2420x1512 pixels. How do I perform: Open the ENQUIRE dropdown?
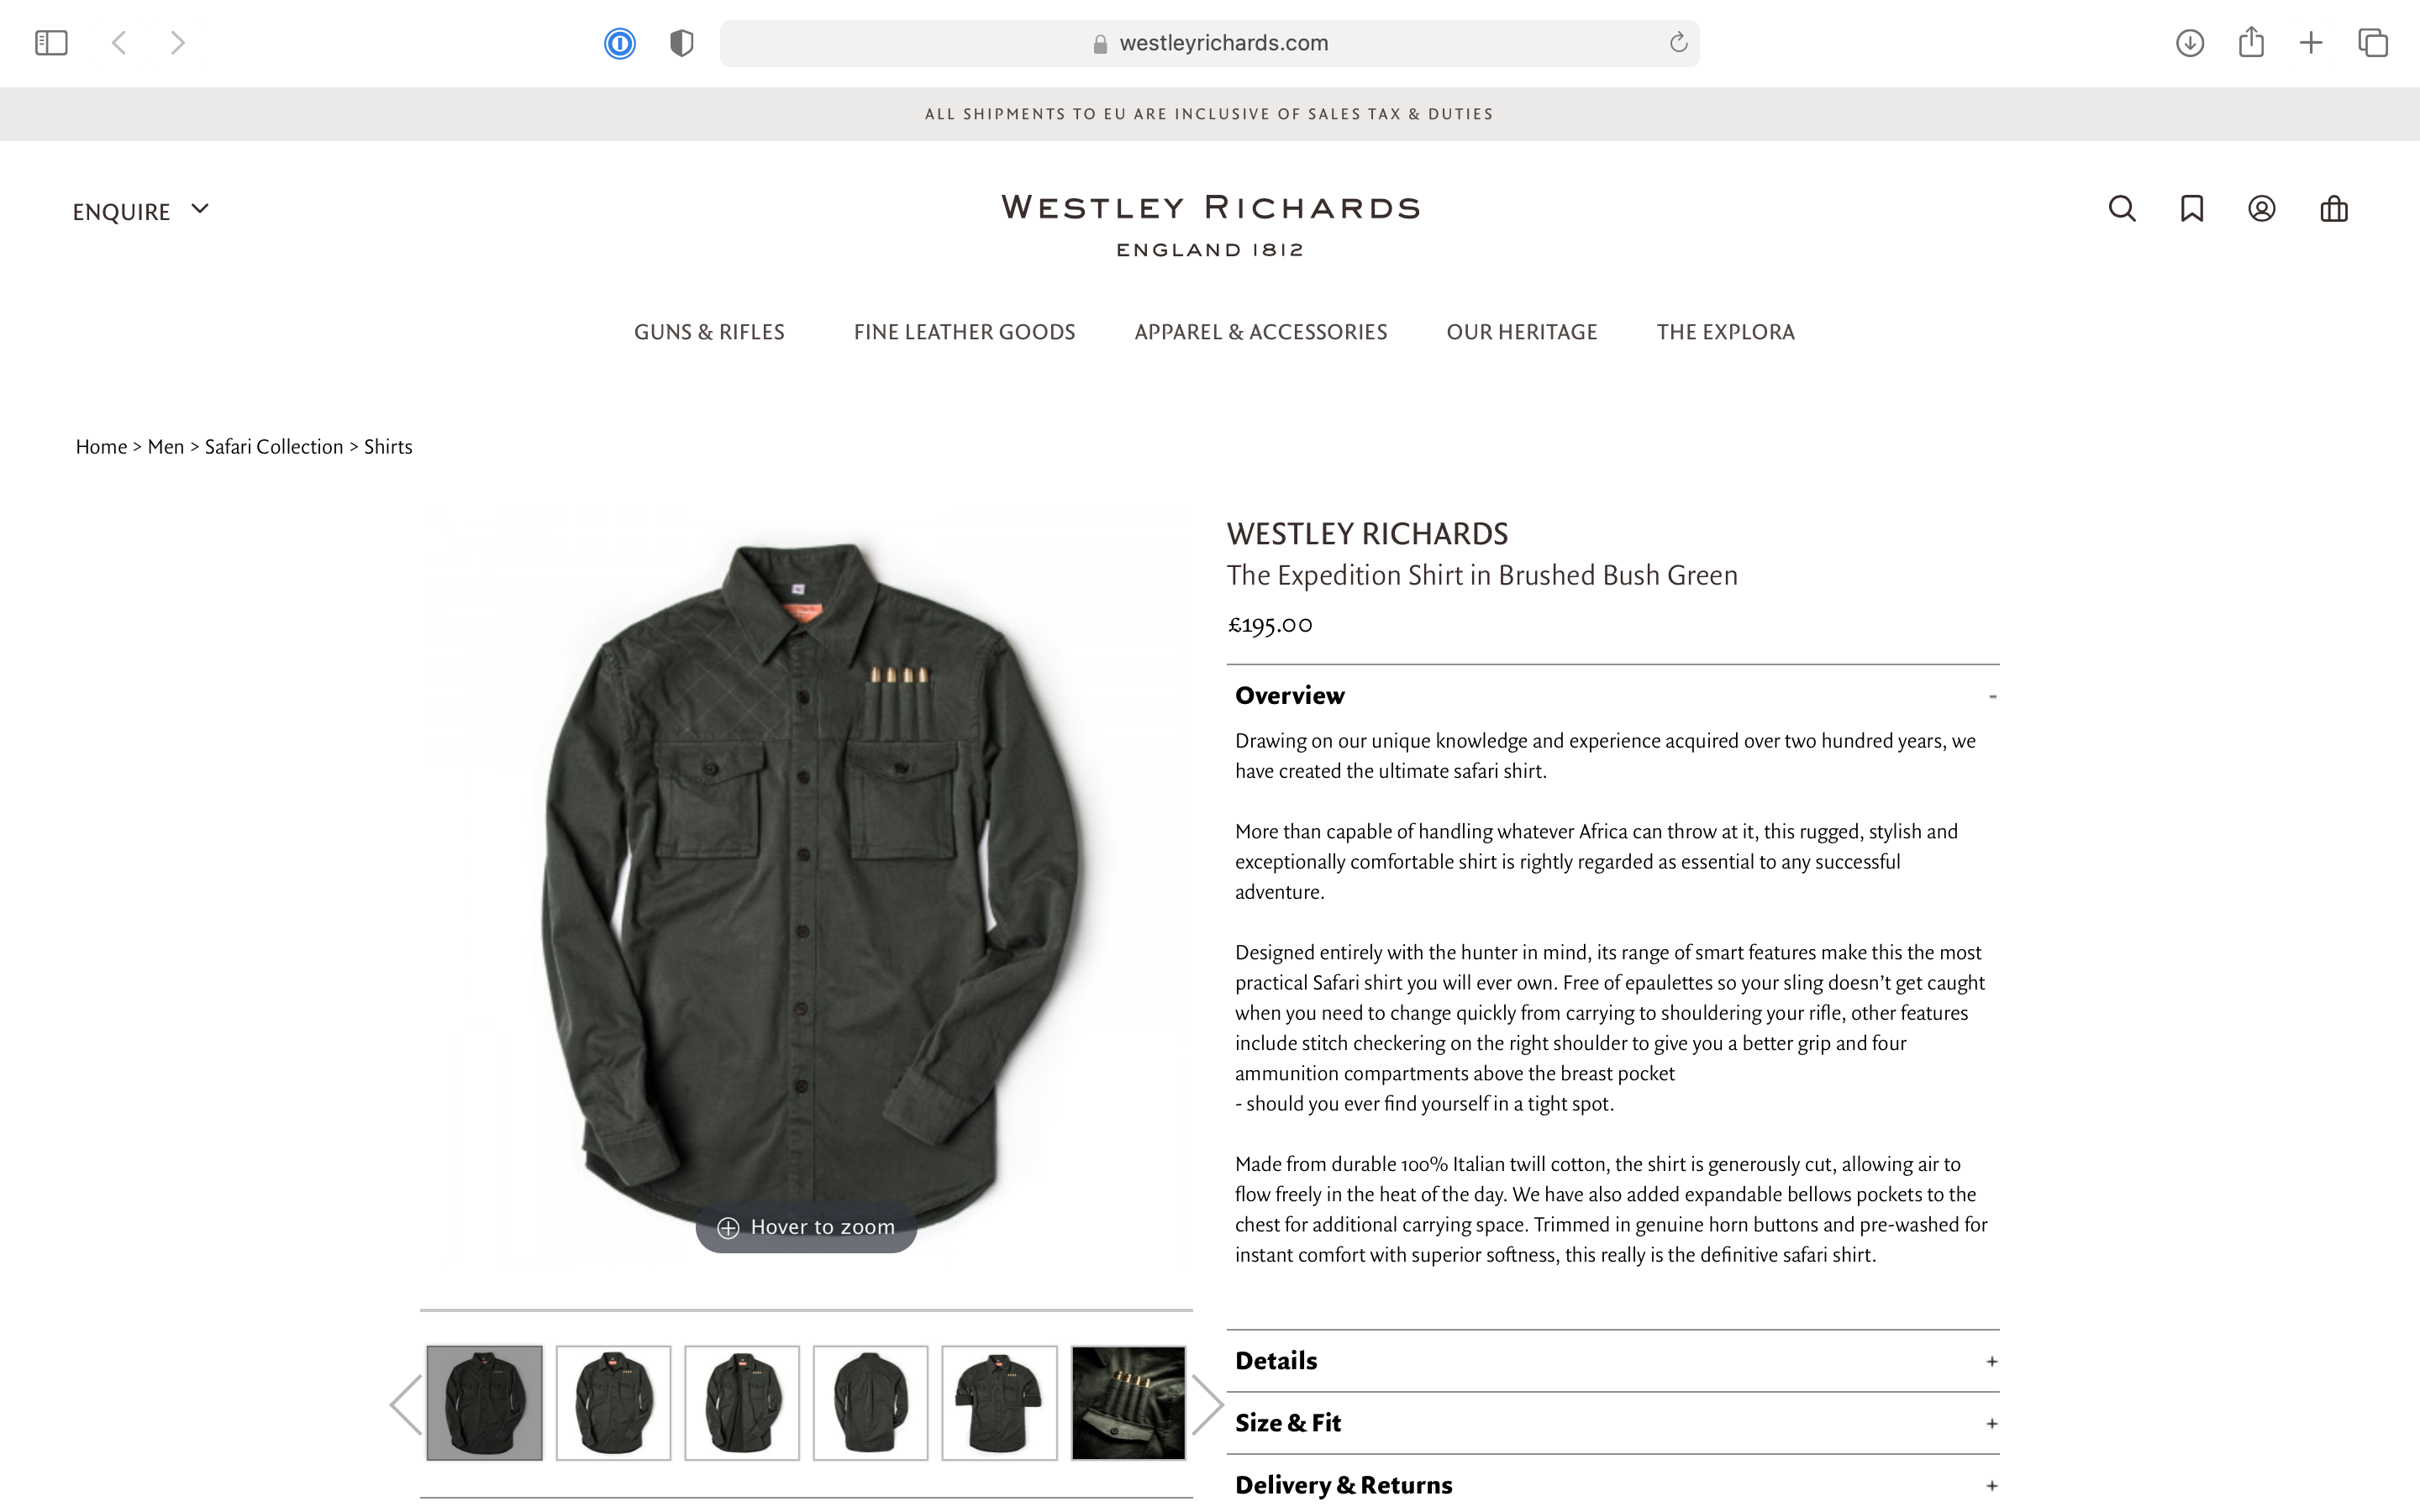point(141,211)
